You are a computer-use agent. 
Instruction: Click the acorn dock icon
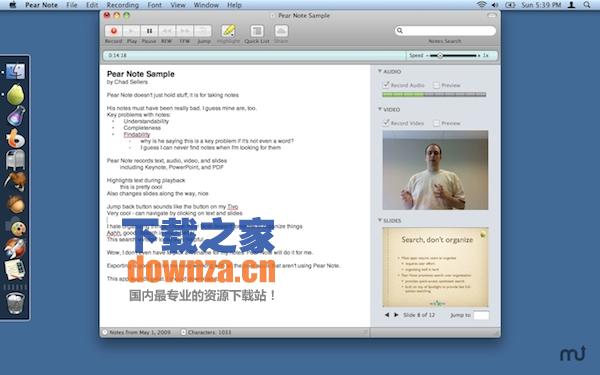16,204
